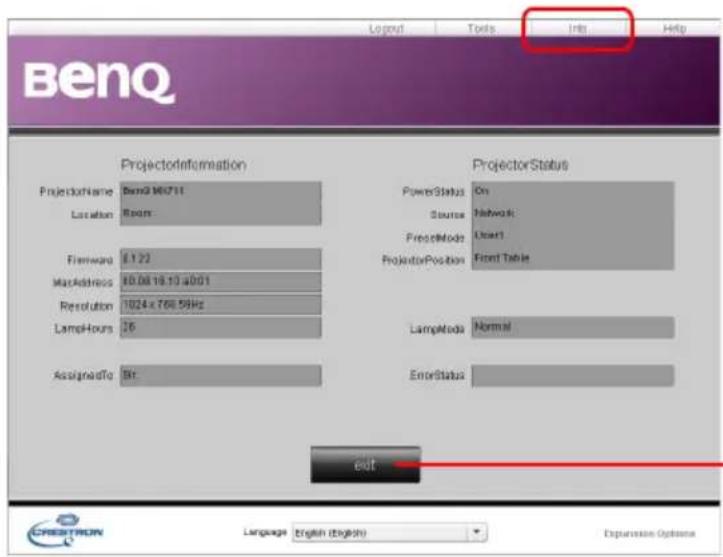Click the Crestron logo icon

[65, 530]
